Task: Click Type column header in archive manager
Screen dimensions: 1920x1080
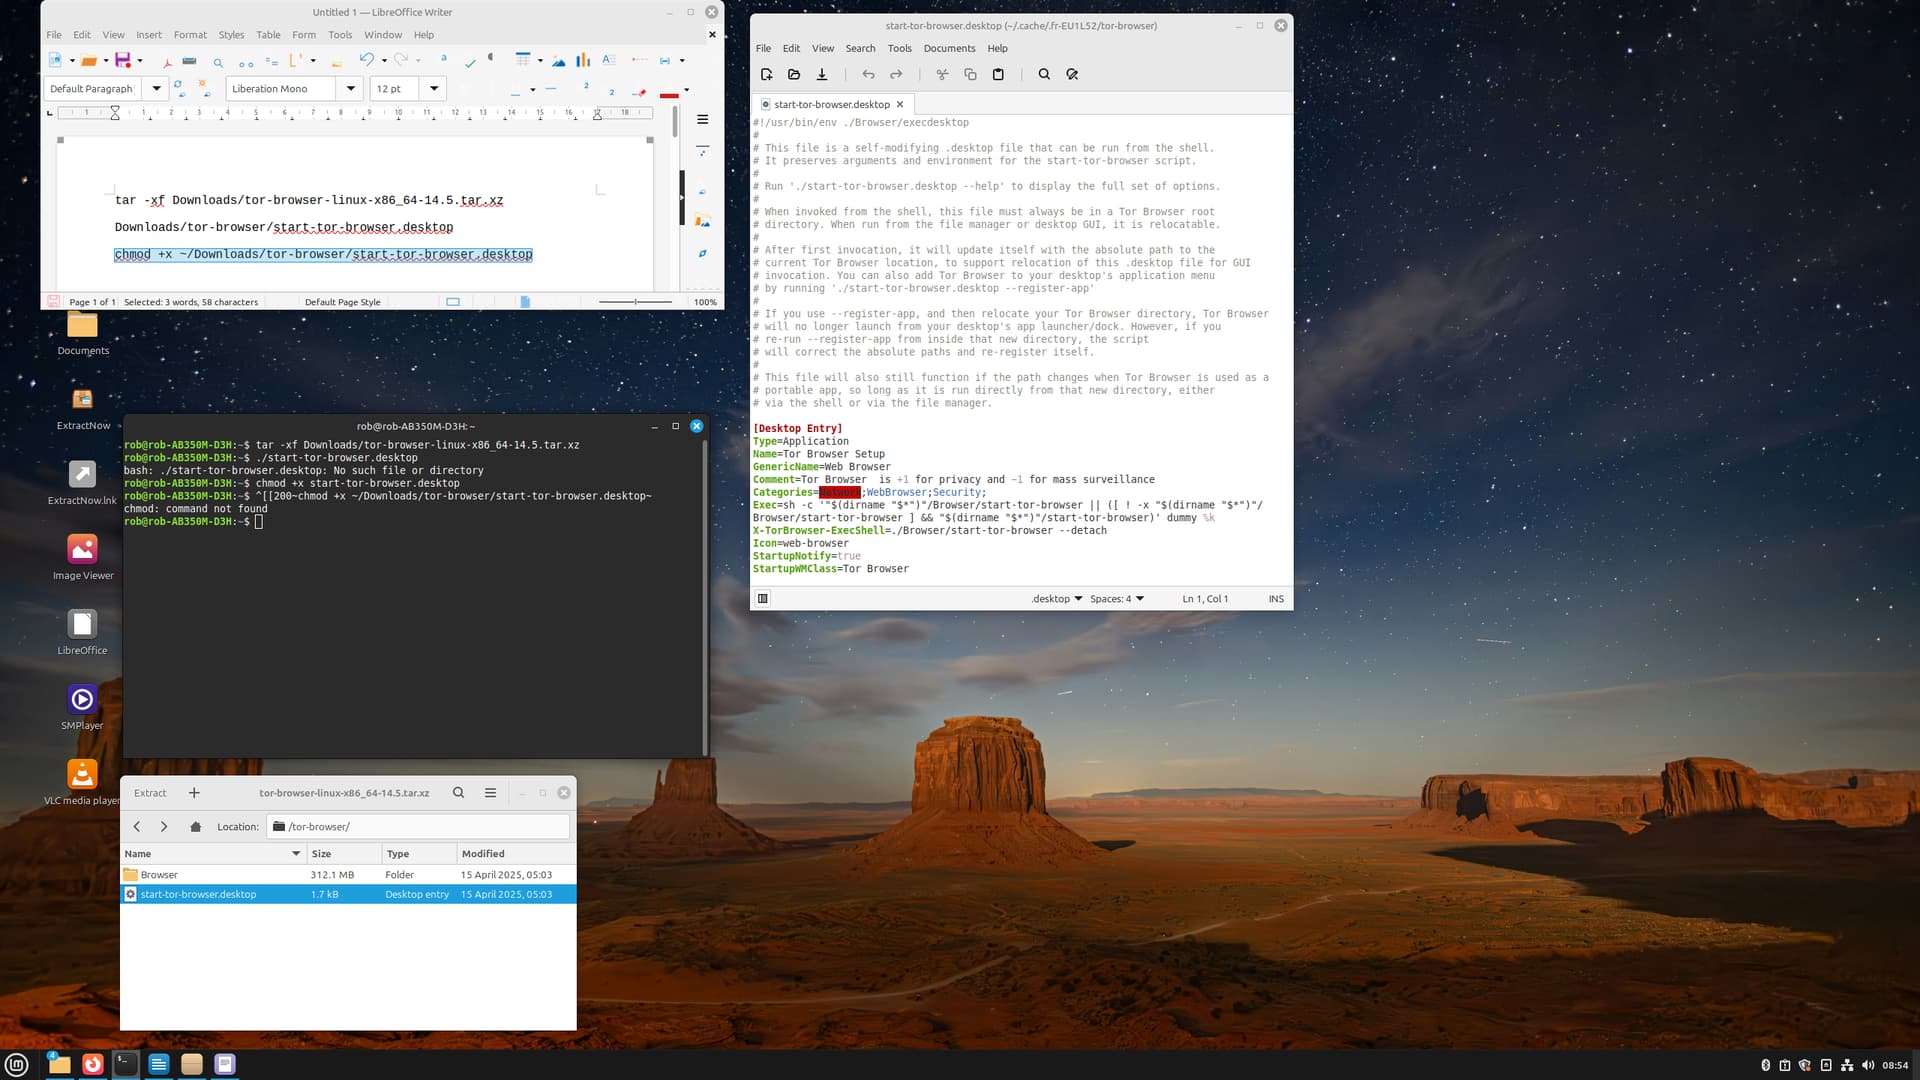Action: [x=419, y=854]
